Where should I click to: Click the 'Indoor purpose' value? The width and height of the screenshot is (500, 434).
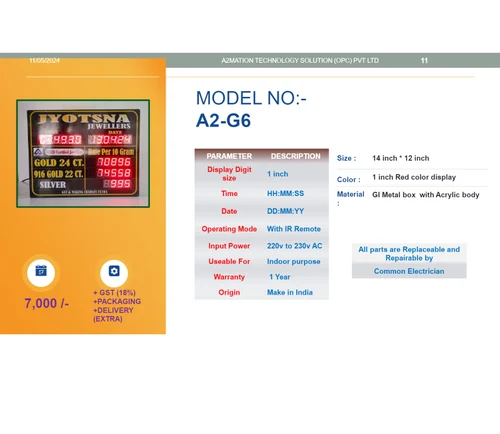(x=293, y=261)
